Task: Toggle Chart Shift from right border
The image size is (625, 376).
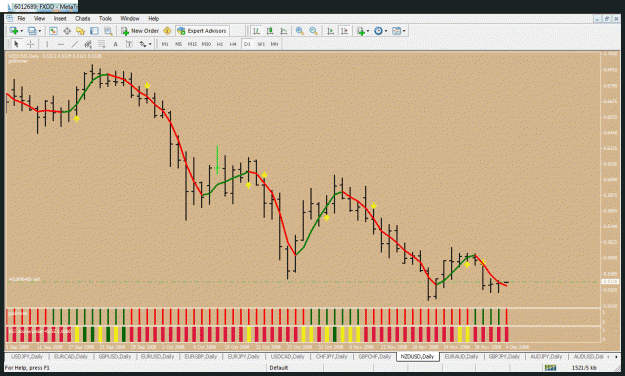Action: pos(344,31)
